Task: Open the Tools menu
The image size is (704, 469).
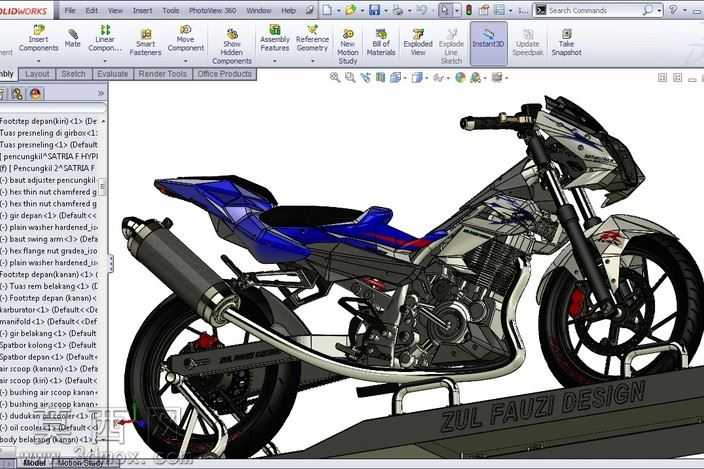Action: (171, 10)
